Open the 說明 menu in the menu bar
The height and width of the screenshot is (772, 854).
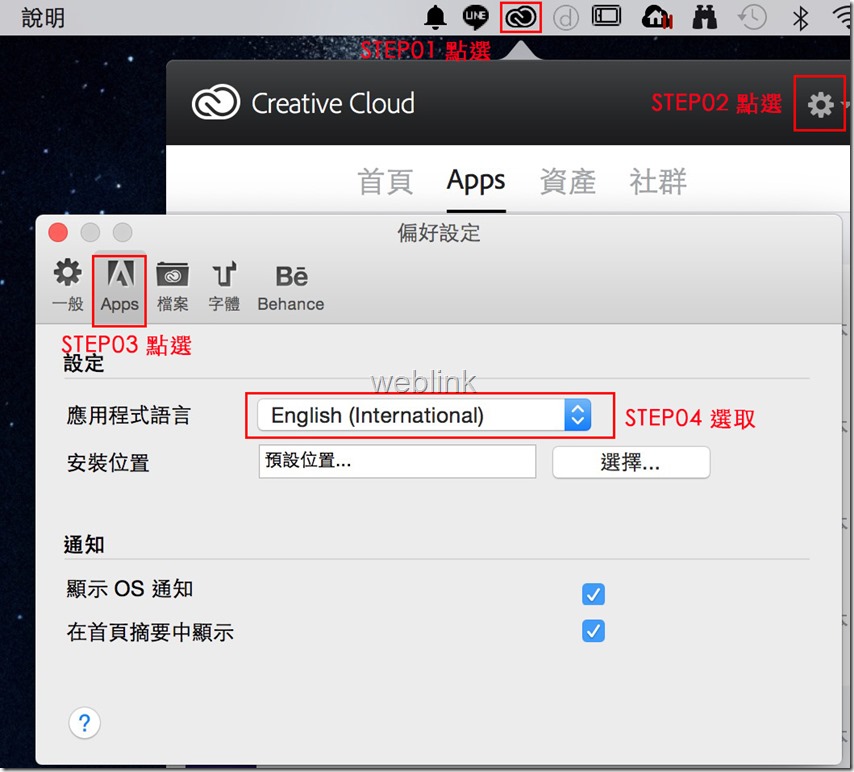click(43, 18)
